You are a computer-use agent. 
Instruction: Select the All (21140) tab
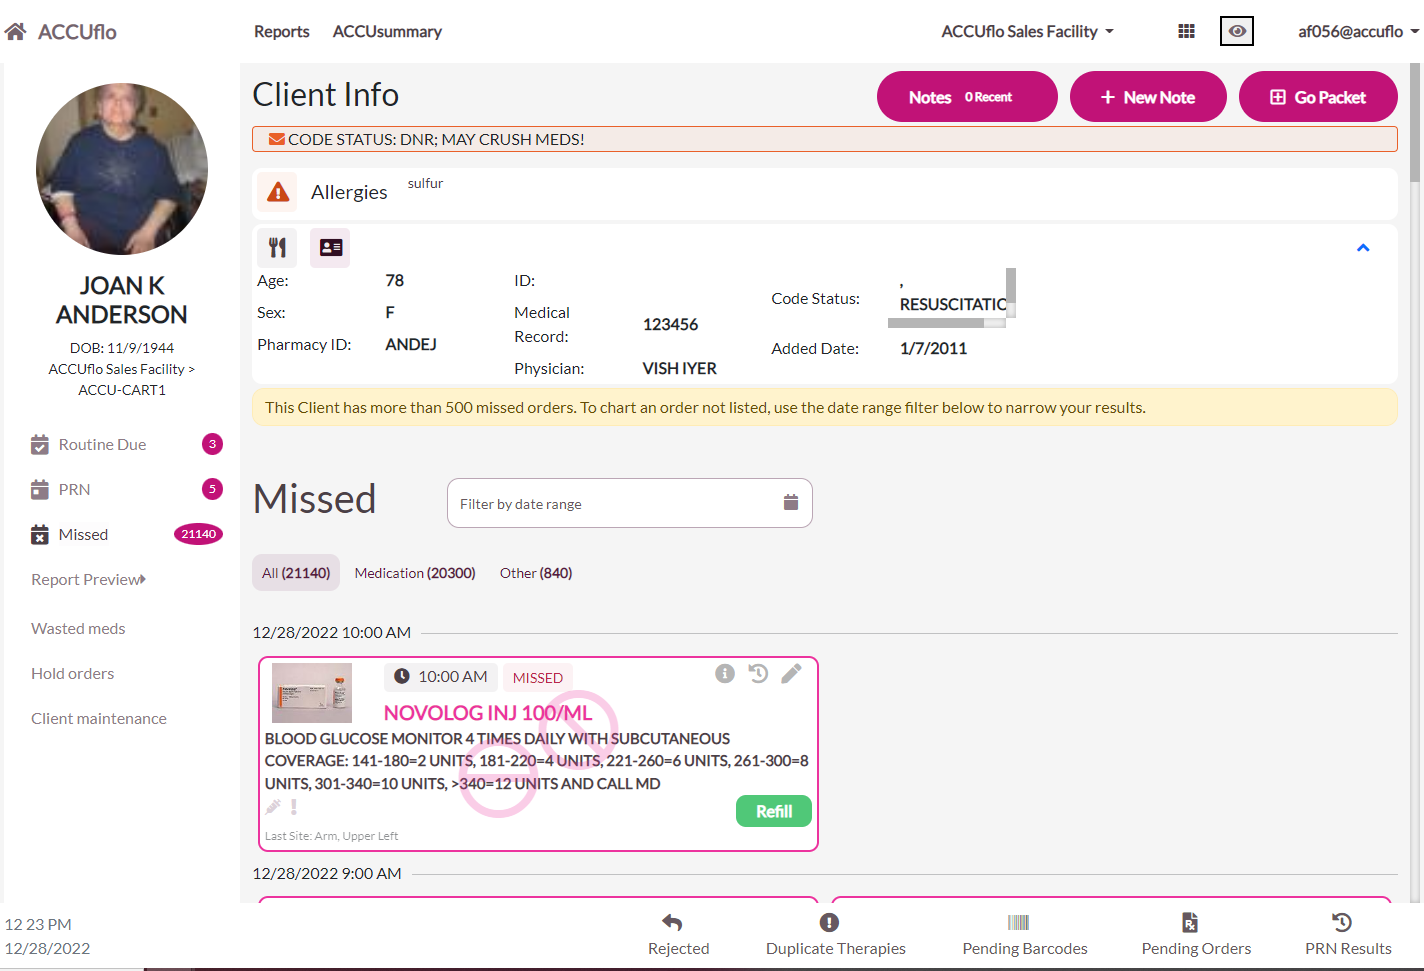[296, 573]
